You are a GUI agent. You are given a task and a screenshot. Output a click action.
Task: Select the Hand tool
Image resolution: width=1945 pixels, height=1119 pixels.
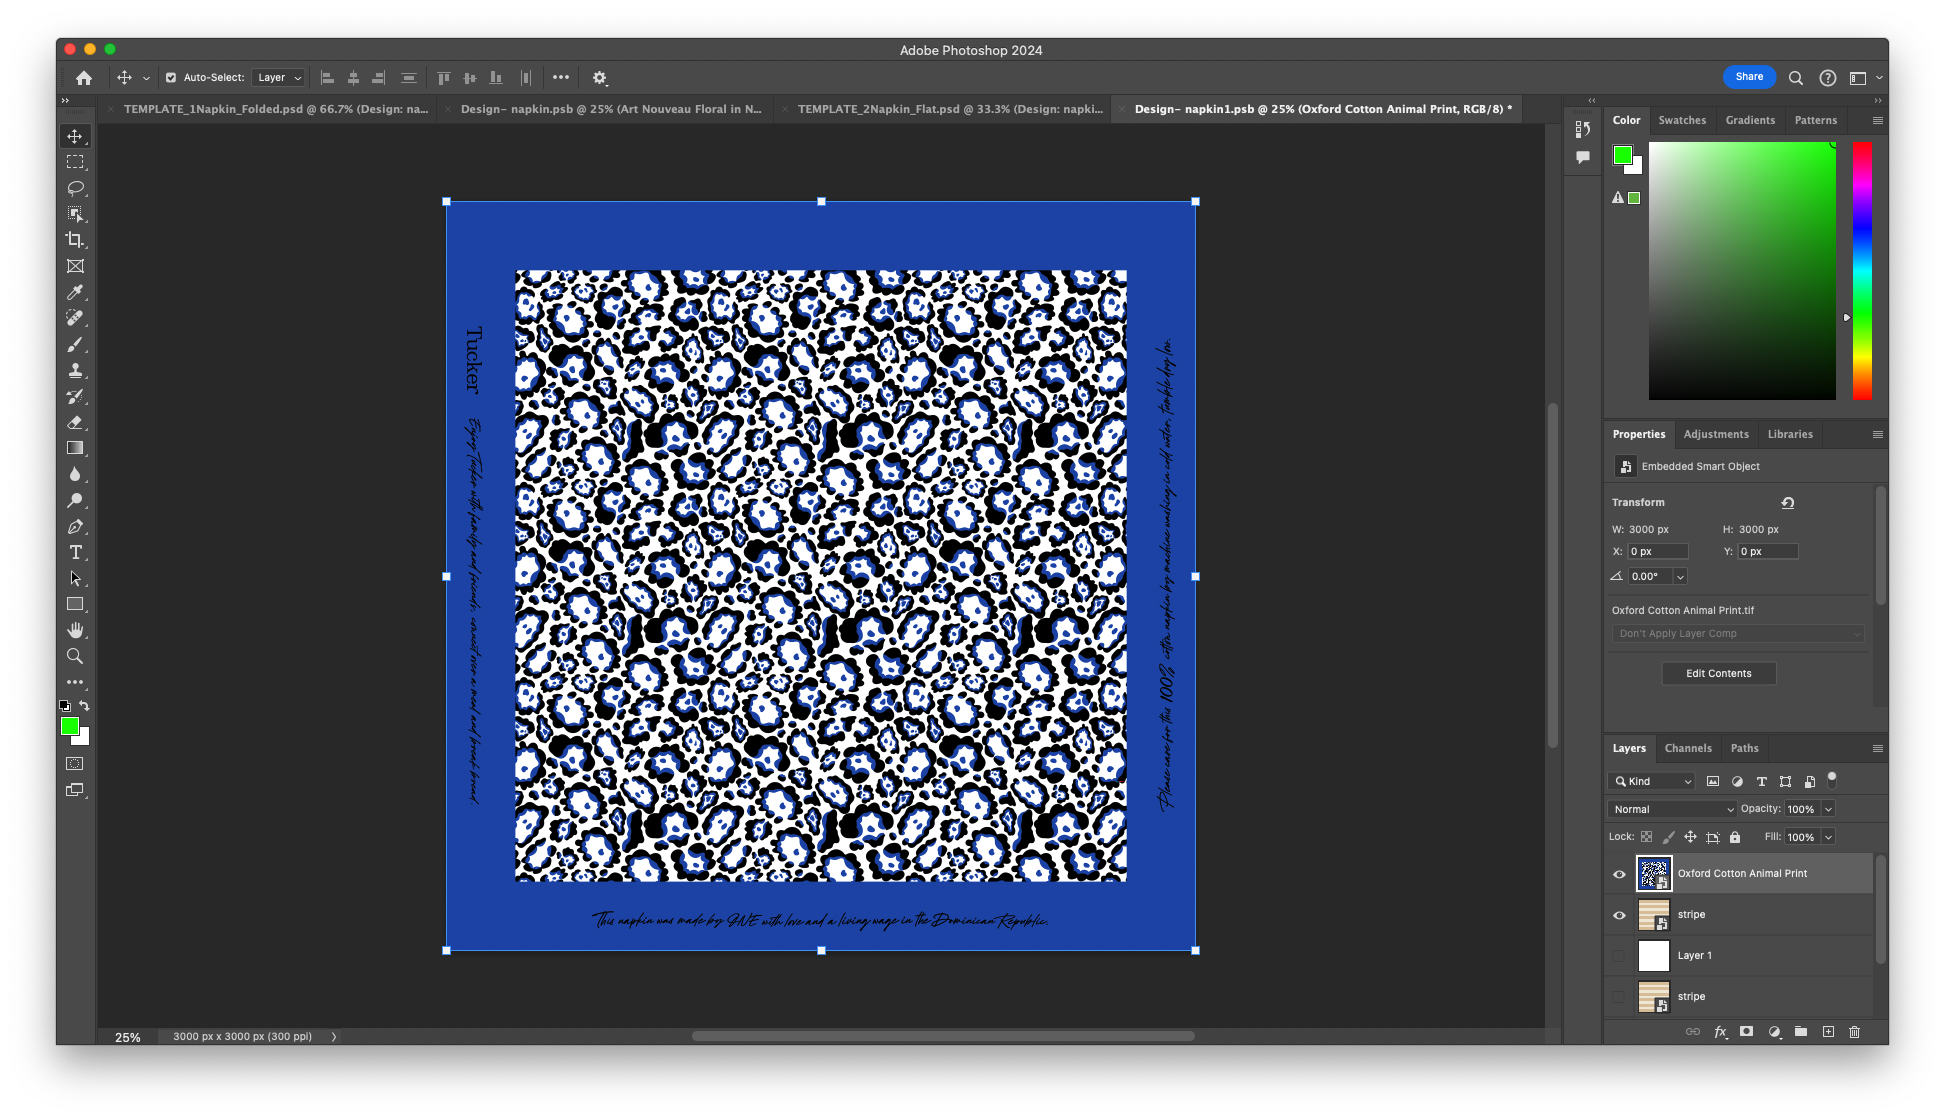pos(76,630)
